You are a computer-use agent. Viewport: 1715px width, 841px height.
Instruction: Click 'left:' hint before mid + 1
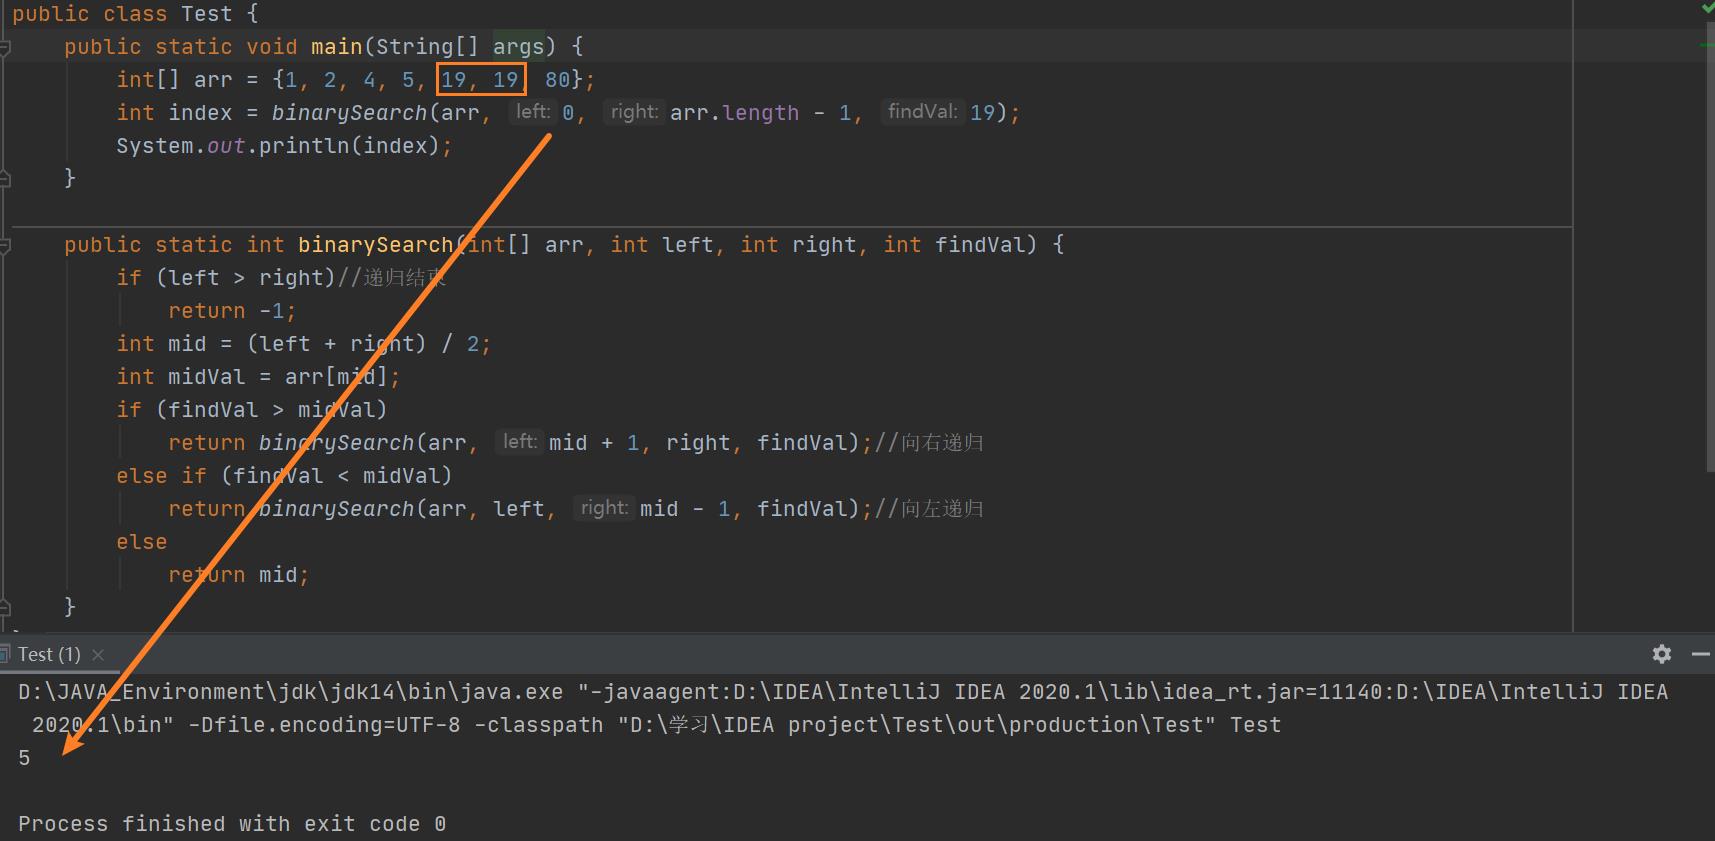519,442
